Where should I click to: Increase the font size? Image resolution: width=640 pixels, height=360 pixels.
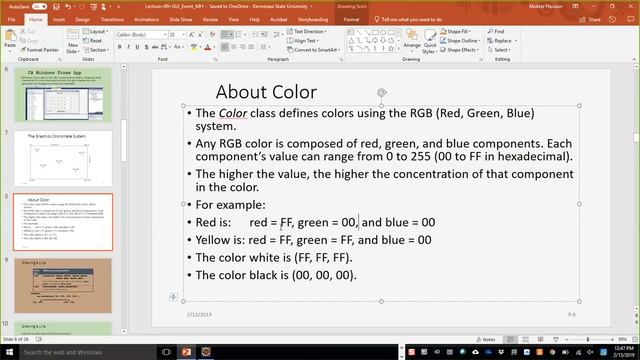click(191, 35)
